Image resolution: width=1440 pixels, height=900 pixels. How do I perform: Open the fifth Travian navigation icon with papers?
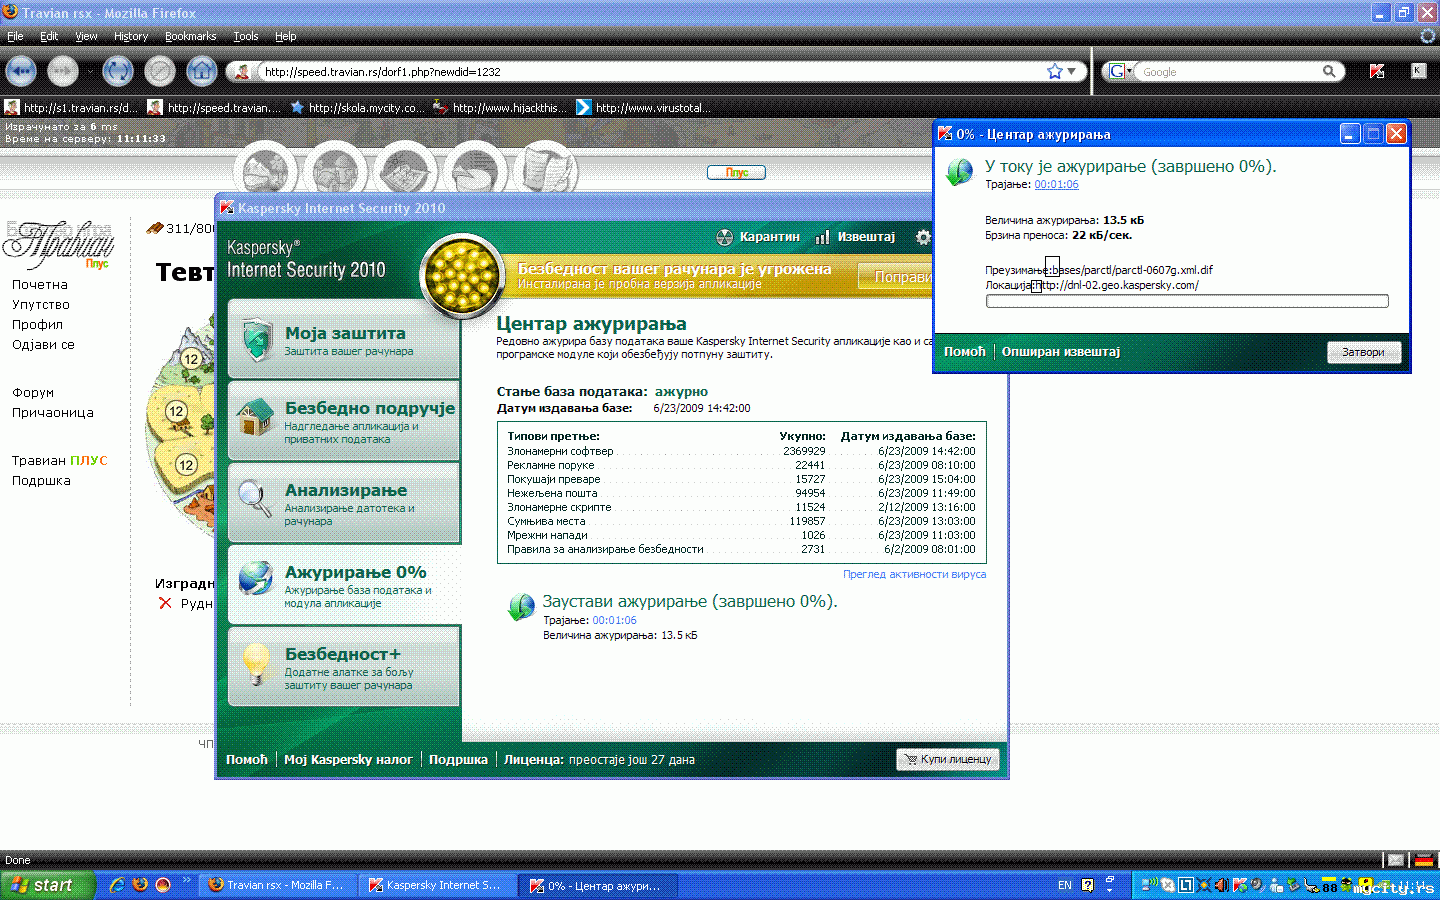[x=546, y=170]
